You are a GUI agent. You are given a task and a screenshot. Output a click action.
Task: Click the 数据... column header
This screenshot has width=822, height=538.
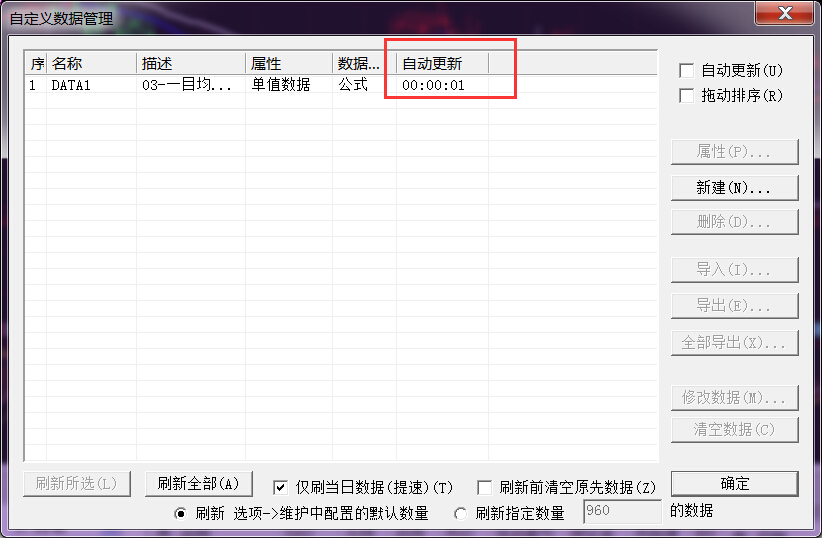pyautogui.click(x=364, y=64)
